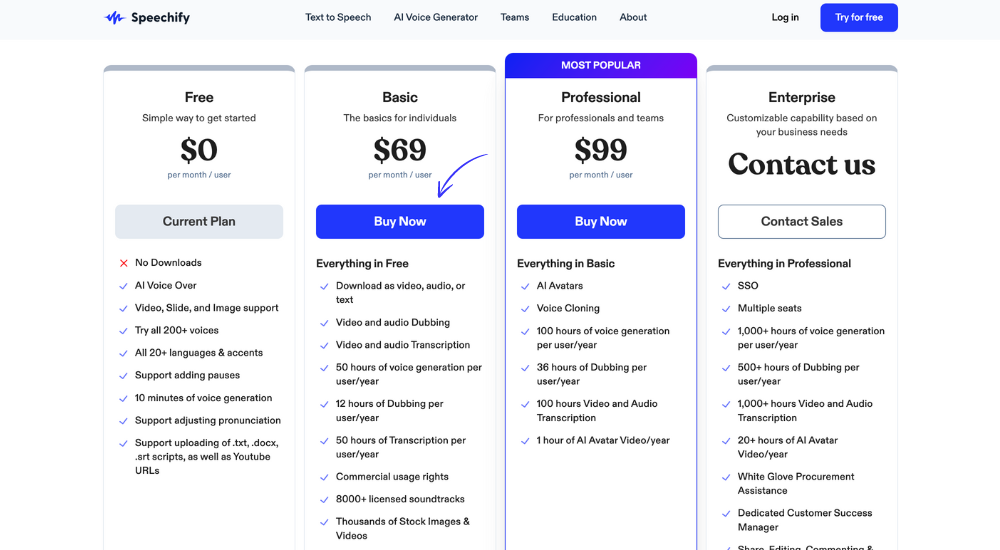Click the Speechify waveform logo icon
This screenshot has height=550, width=1000.
pos(115,18)
